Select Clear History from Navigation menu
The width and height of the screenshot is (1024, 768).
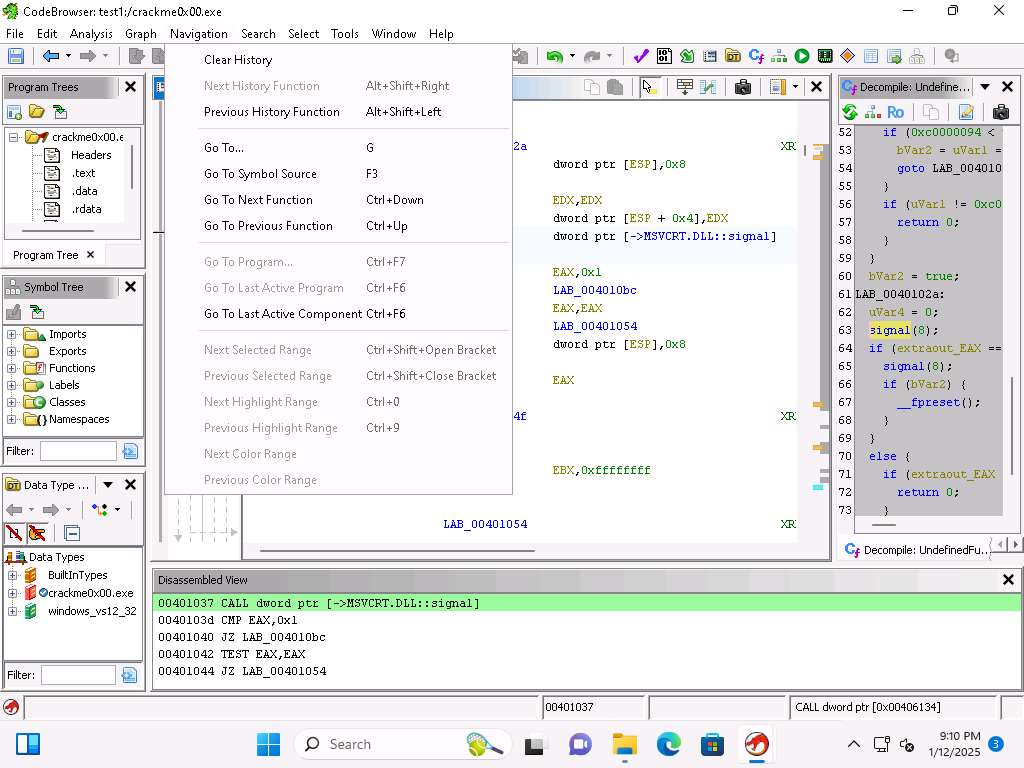(238, 60)
